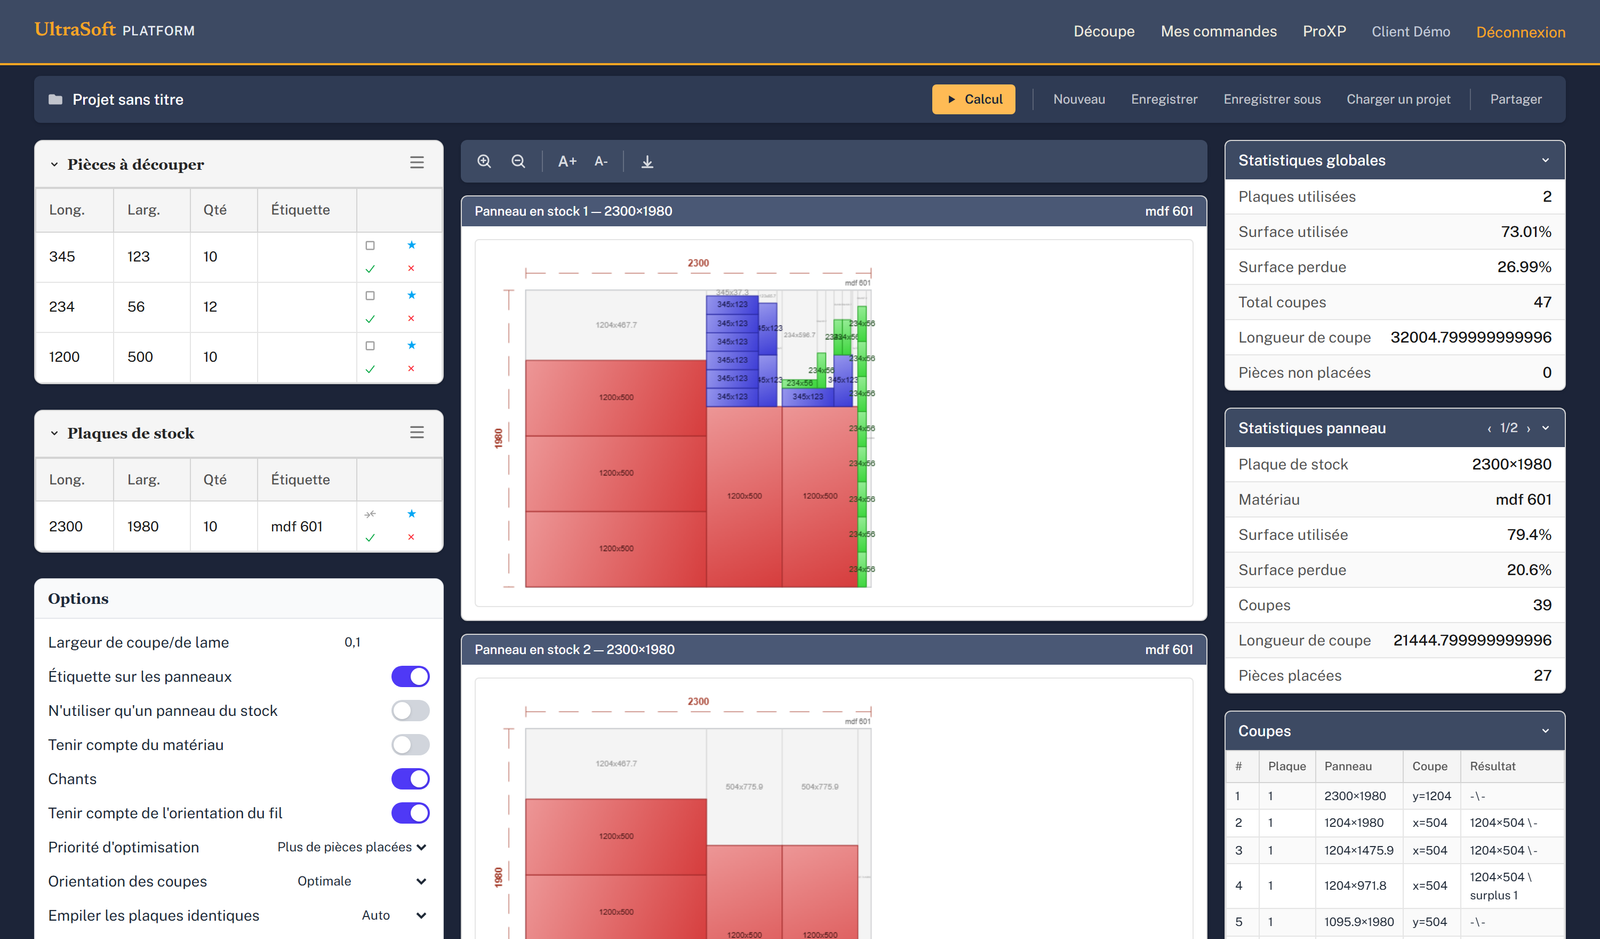This screenshot has width=1600, height=939.
Task: Click the blue star on the 345 piece row
Action: (411, 245)
